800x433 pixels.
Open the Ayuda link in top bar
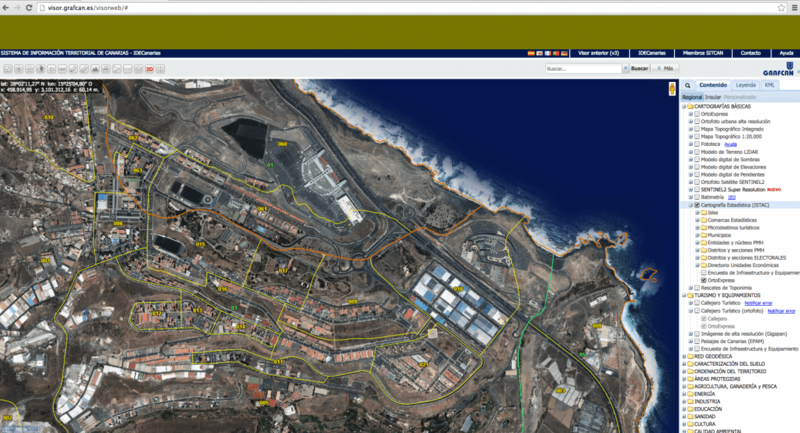(x=786, y=52)
